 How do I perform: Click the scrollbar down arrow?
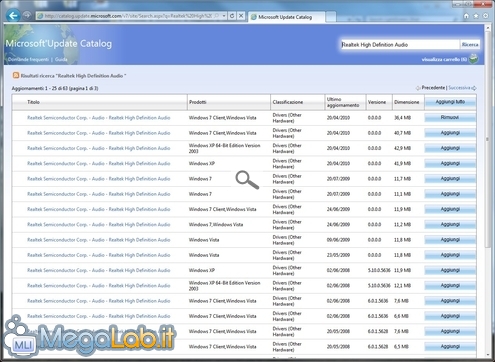pyautogui.click(x=488, y=355)
